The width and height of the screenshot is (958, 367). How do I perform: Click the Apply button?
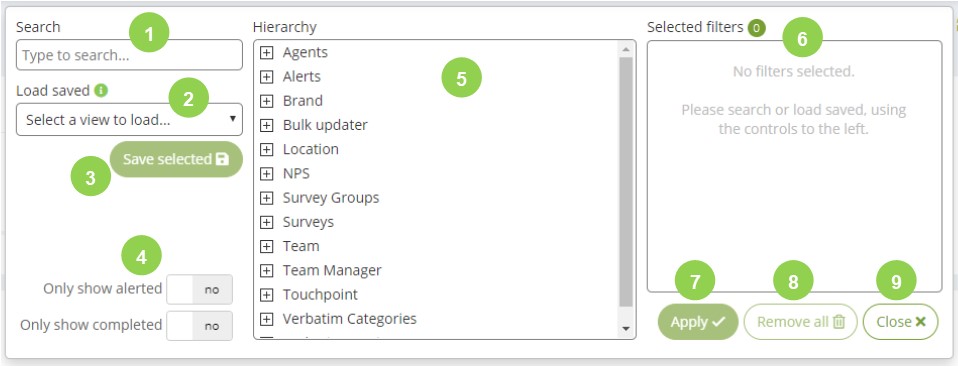(698, 322)
